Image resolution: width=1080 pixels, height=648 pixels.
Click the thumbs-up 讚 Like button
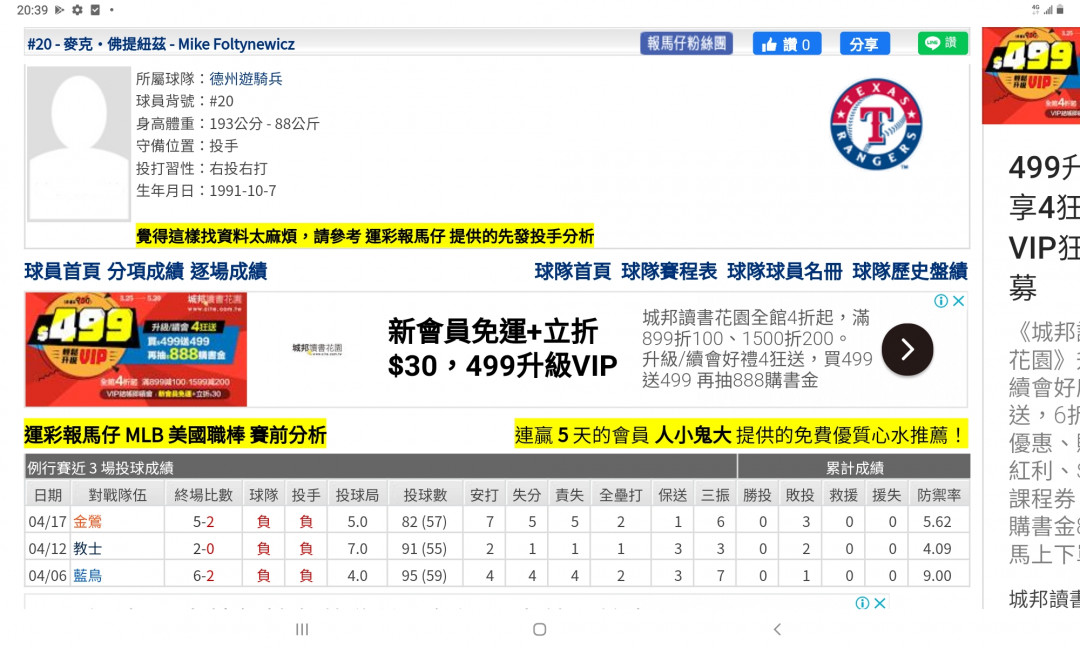[x=787, y=44]
